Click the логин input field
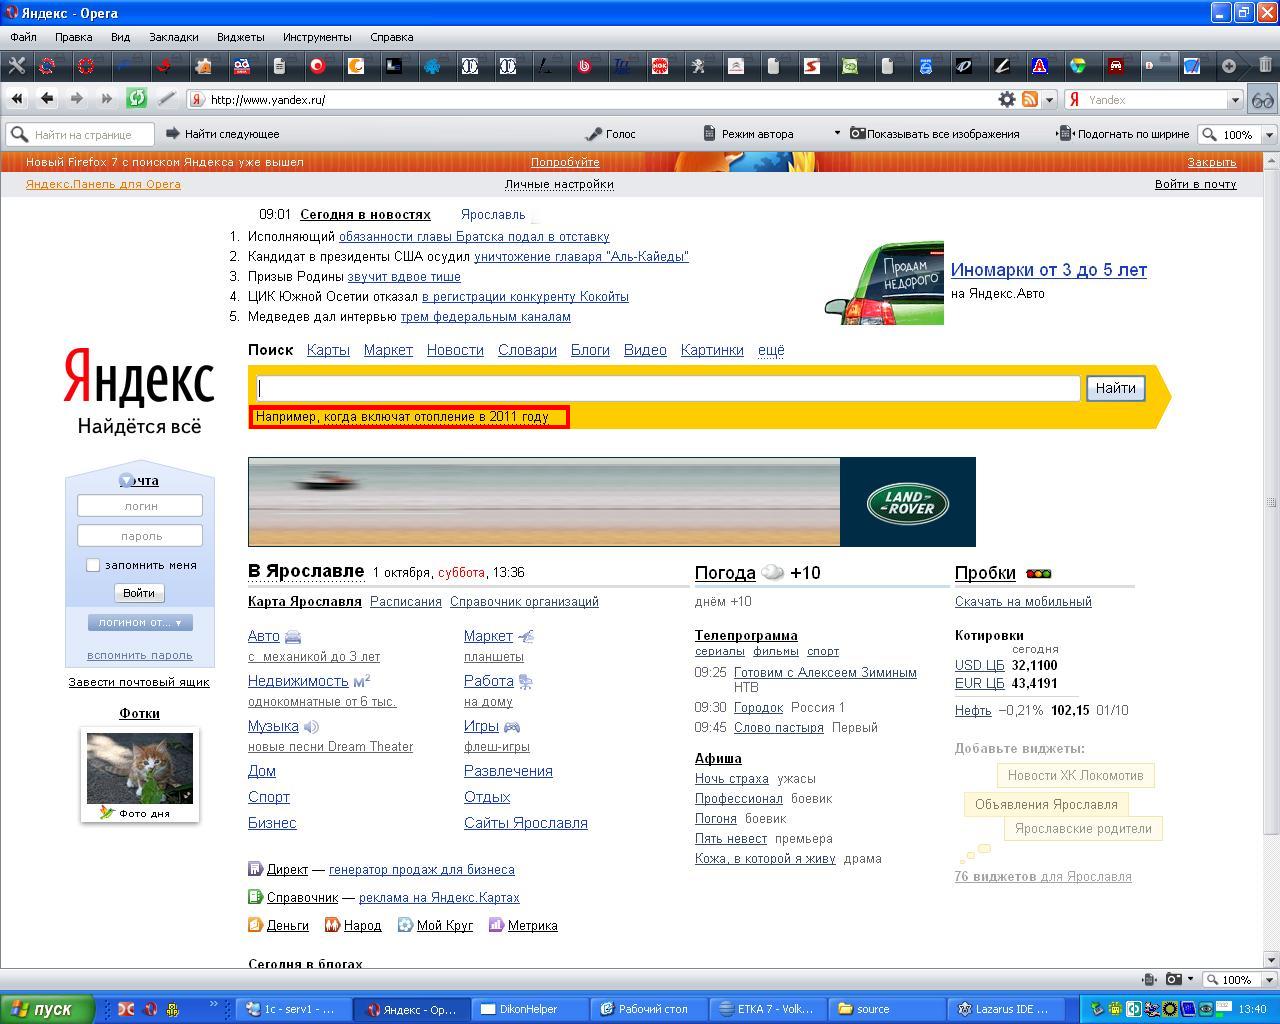This screenshot has height=1024, width=1280. pos(140,506)
